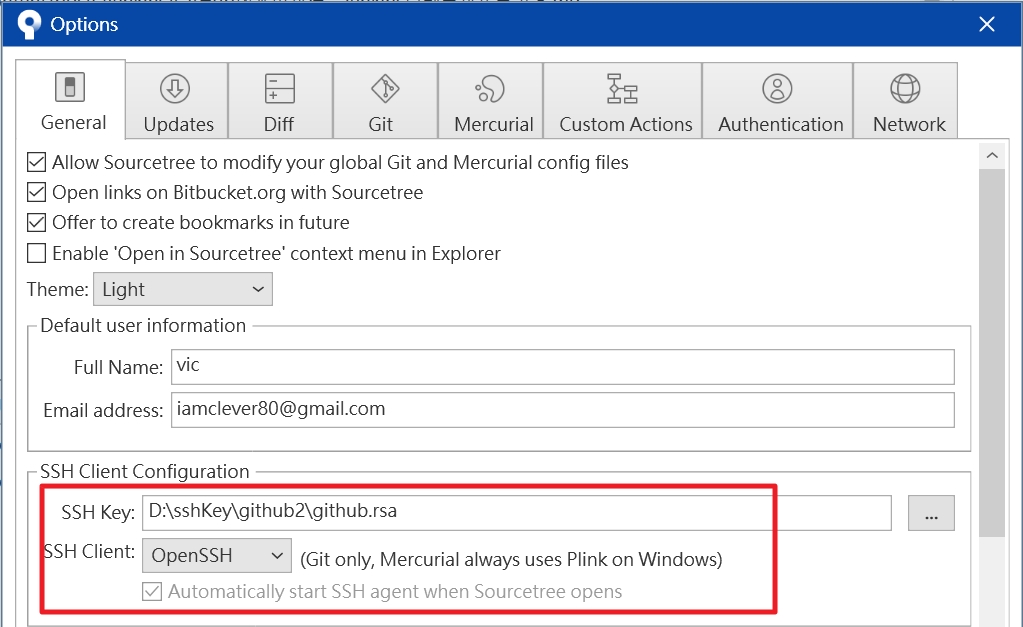Open the Network tab label
1023x627 pixels.
(909, 124)
